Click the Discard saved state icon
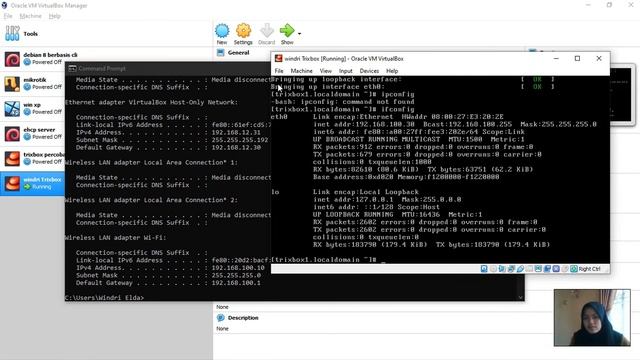640x360 pixels. (x=267, y=31)
